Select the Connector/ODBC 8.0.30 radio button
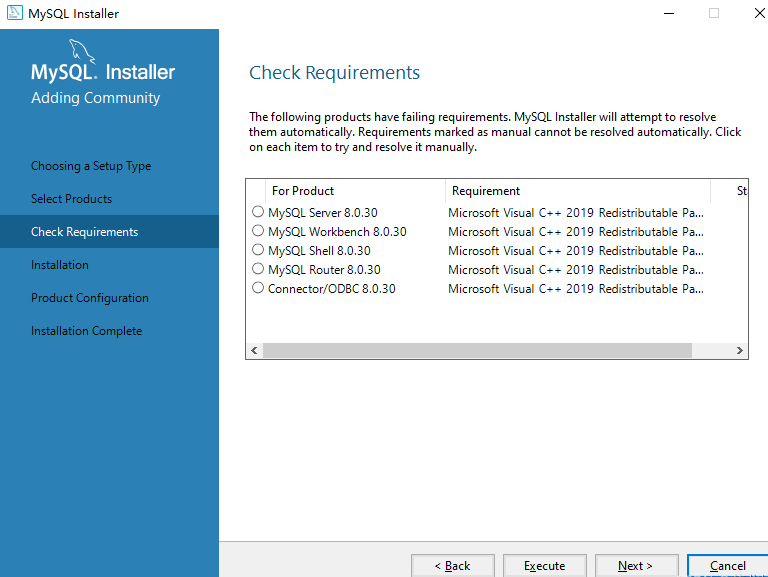This screenshot has width=768, height=577. pos(258,288)
